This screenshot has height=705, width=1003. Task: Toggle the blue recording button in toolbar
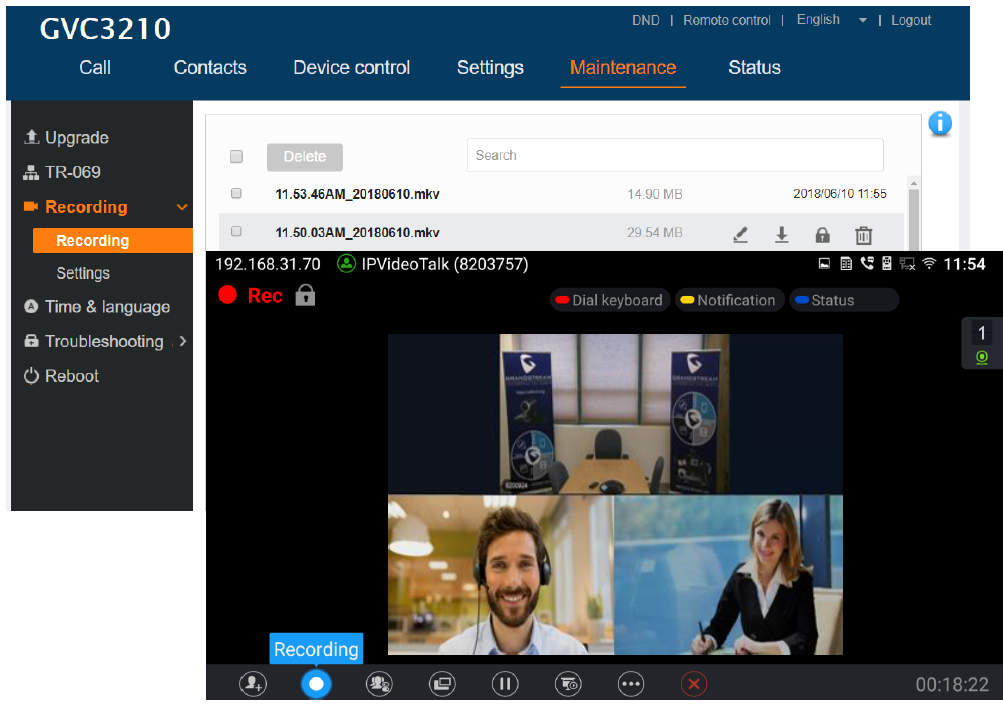coord(316,684)
